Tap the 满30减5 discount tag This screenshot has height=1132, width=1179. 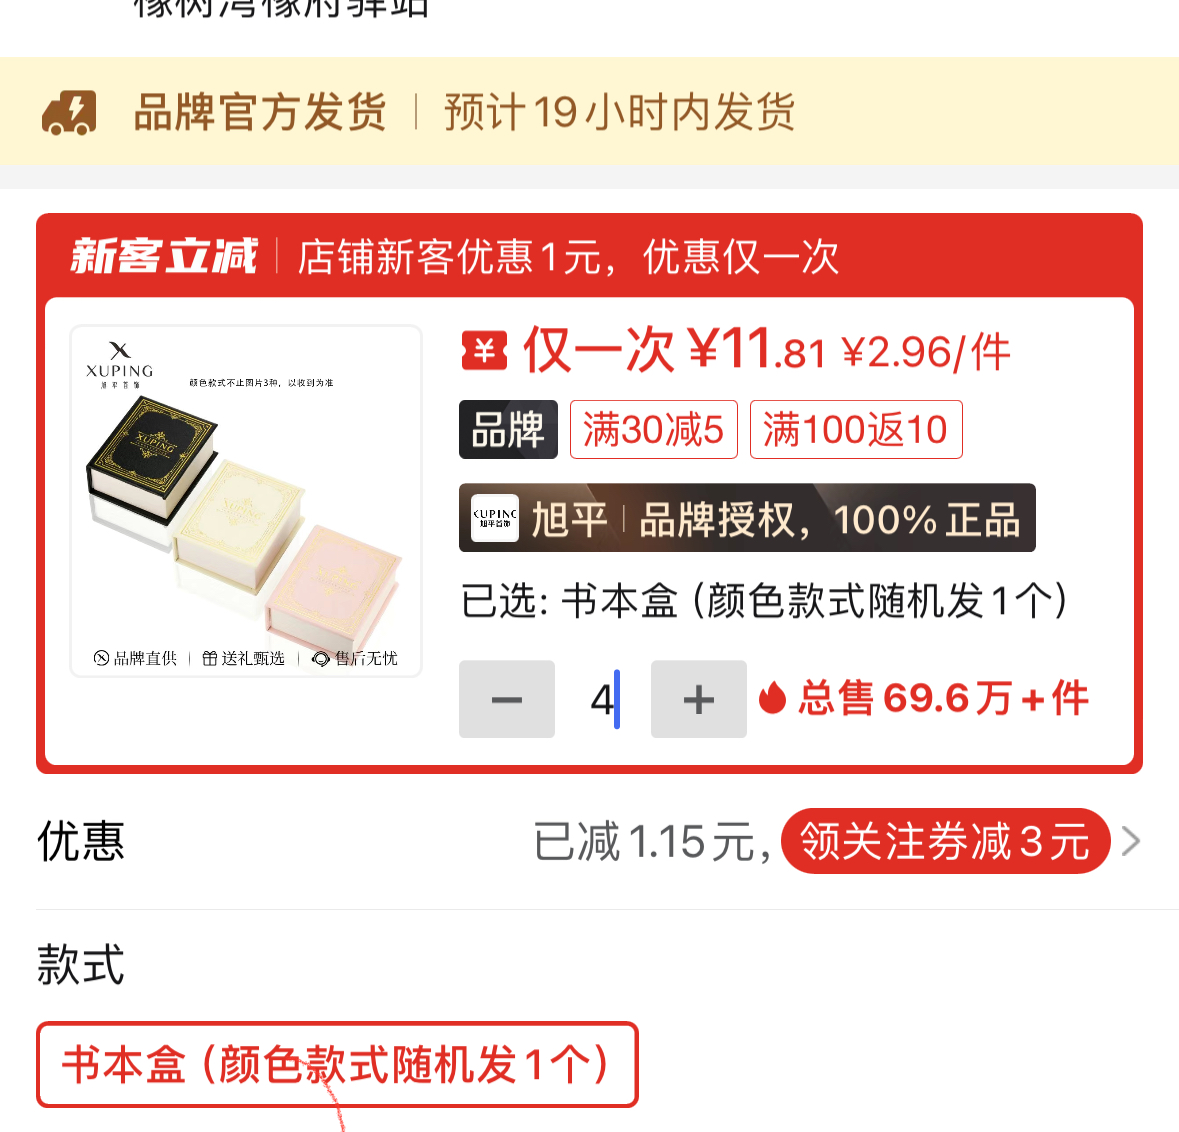pyautogui.click(x=653, y=429)
